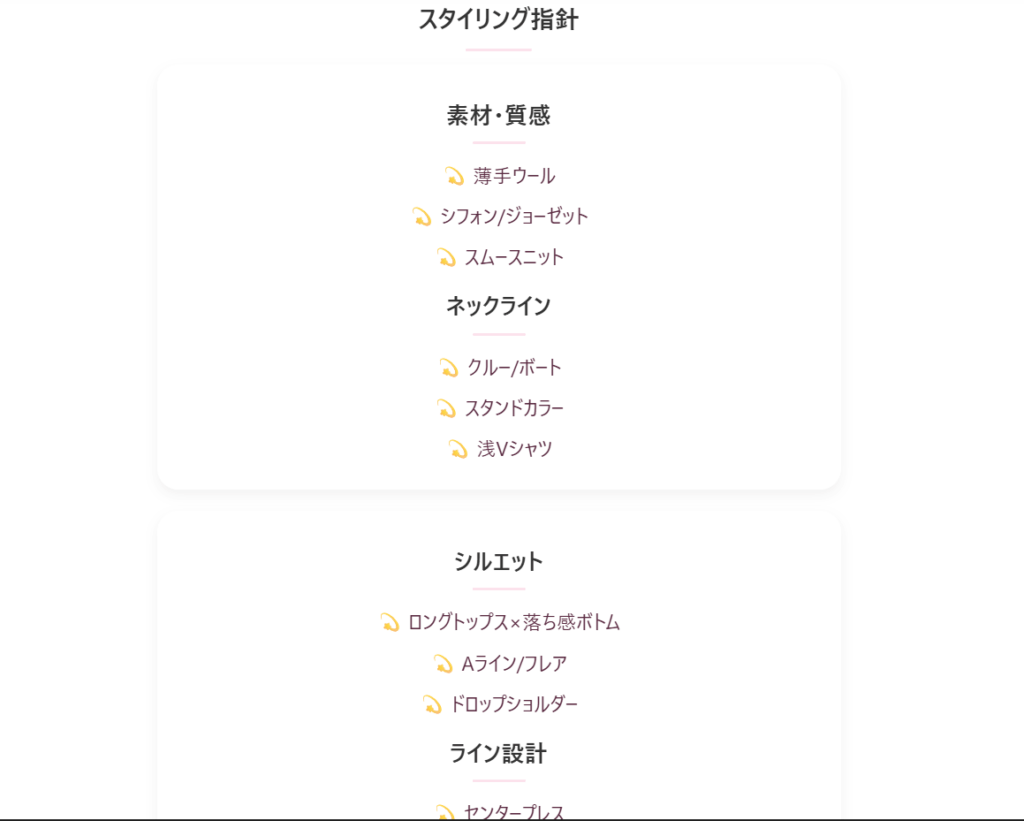Click the スタンドカラー list item text
Viewport: 1024px width, 821px height.
click(x=514, y=409)
